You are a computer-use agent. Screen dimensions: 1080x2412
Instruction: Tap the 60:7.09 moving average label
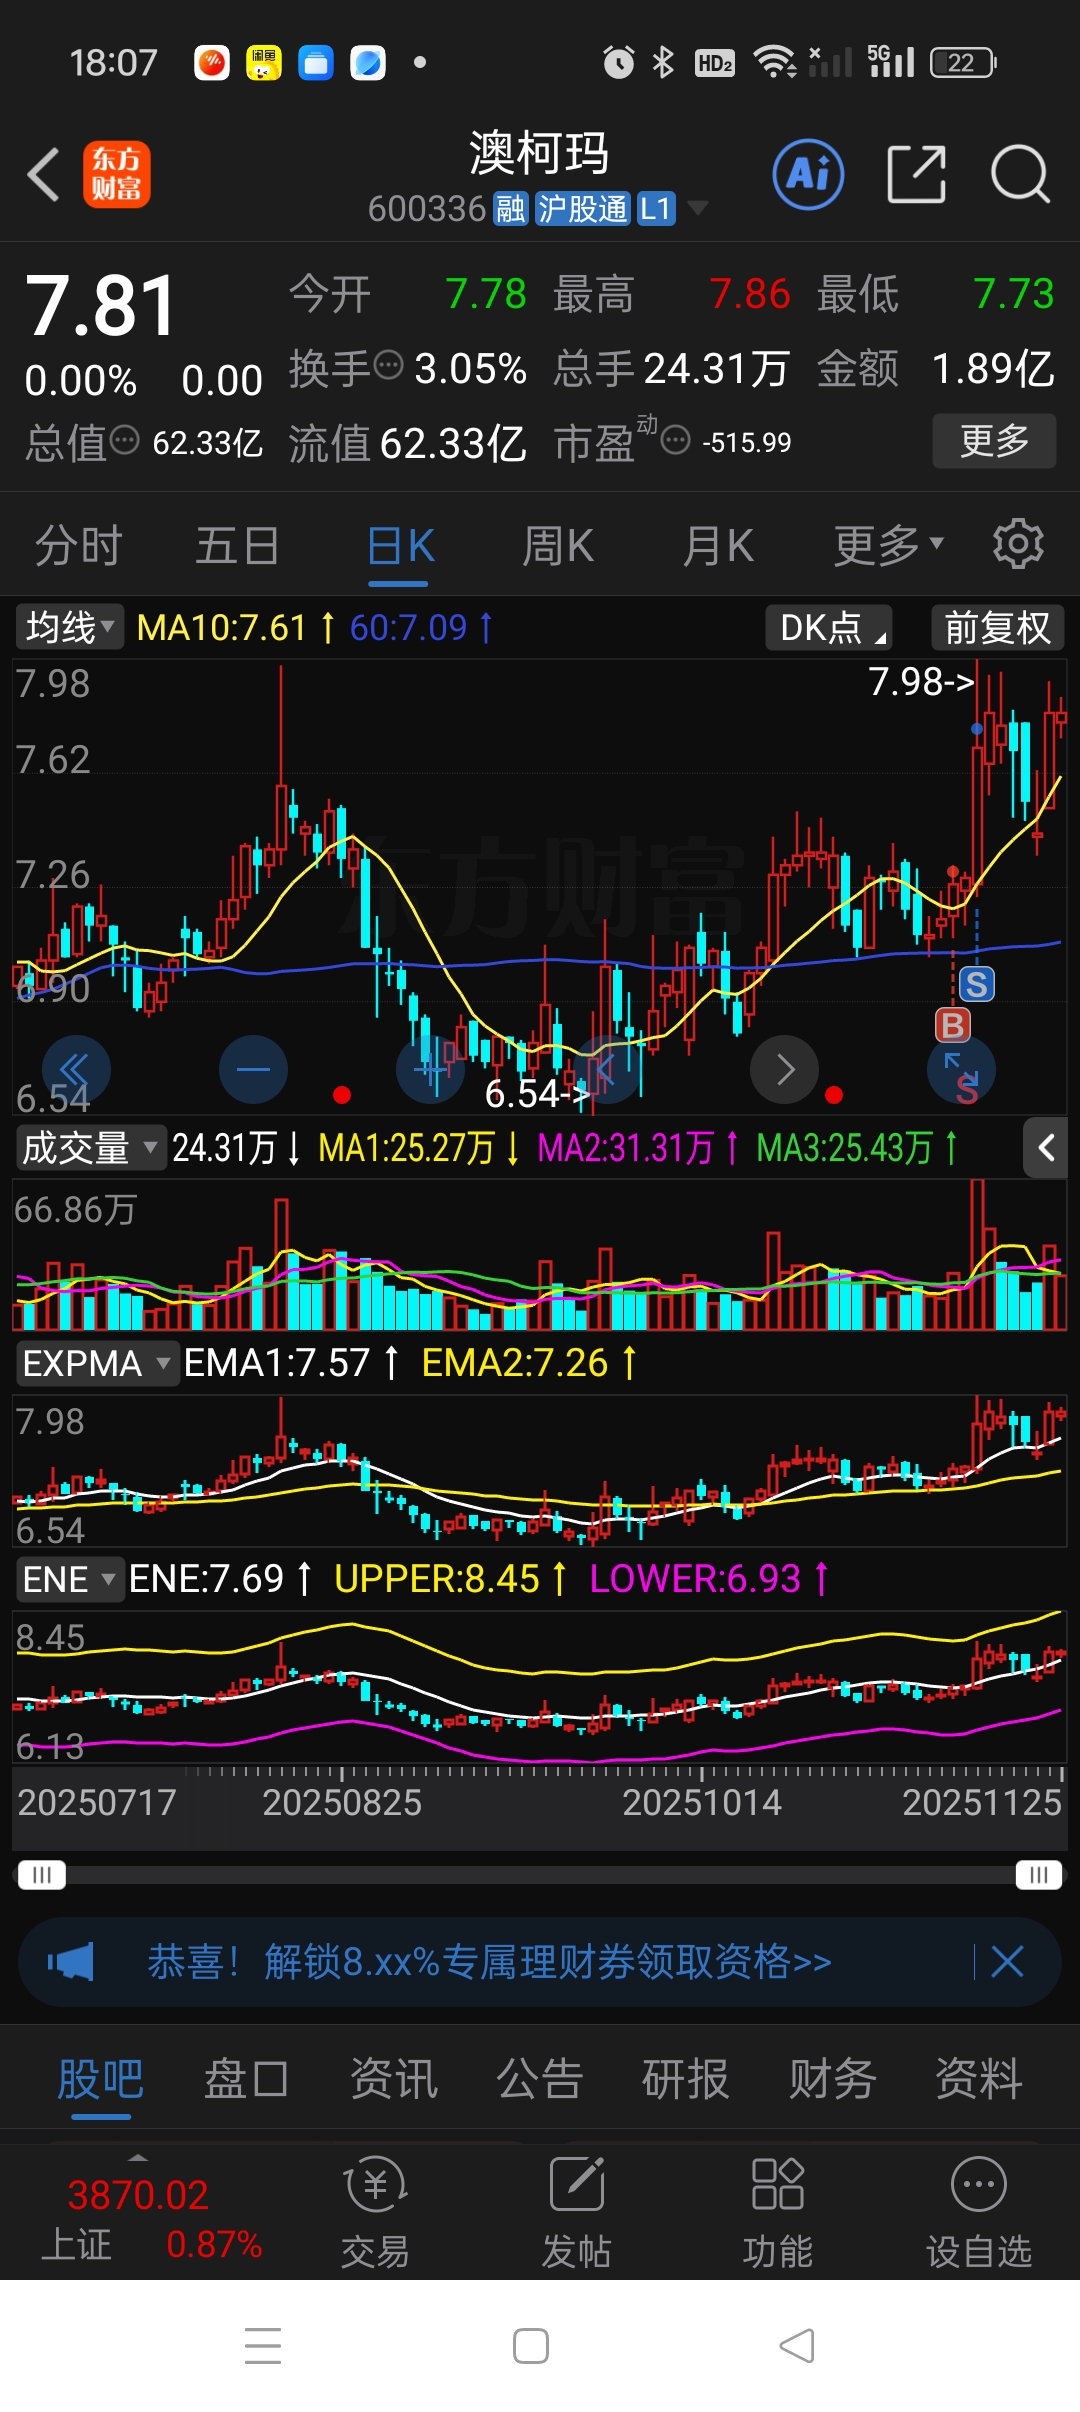pos(408,628)
